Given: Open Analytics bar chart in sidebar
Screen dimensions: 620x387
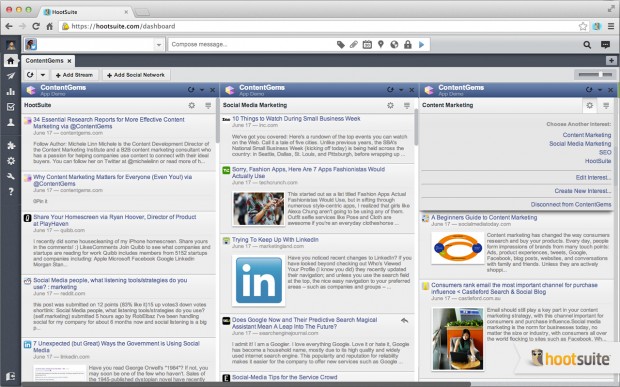Looking at the screenshot, I should (11, 91).
